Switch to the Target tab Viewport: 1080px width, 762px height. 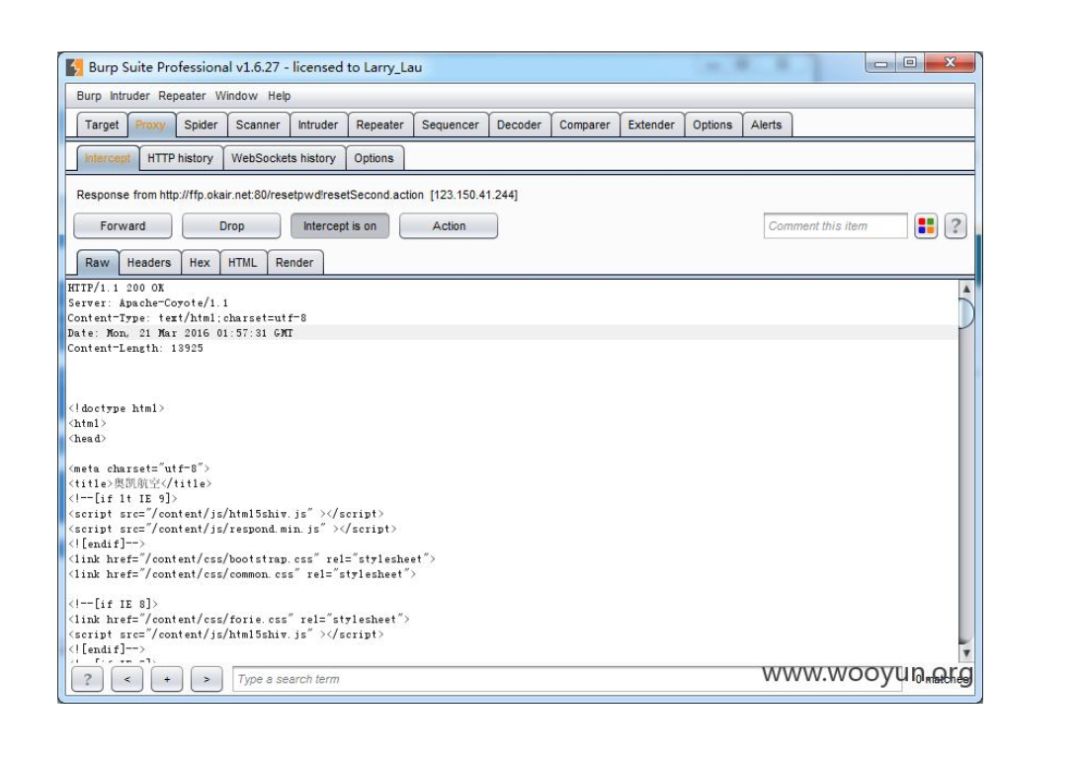point(102,125)
